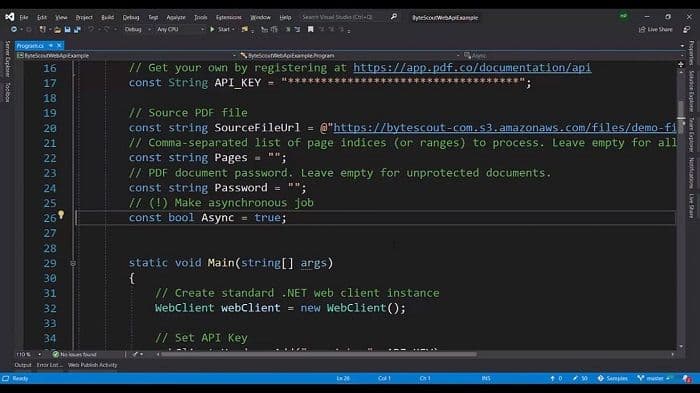Open the Toolbox side tab
Image resolution: width=700 pixels, height=393 pixels.
coord(7,92)
